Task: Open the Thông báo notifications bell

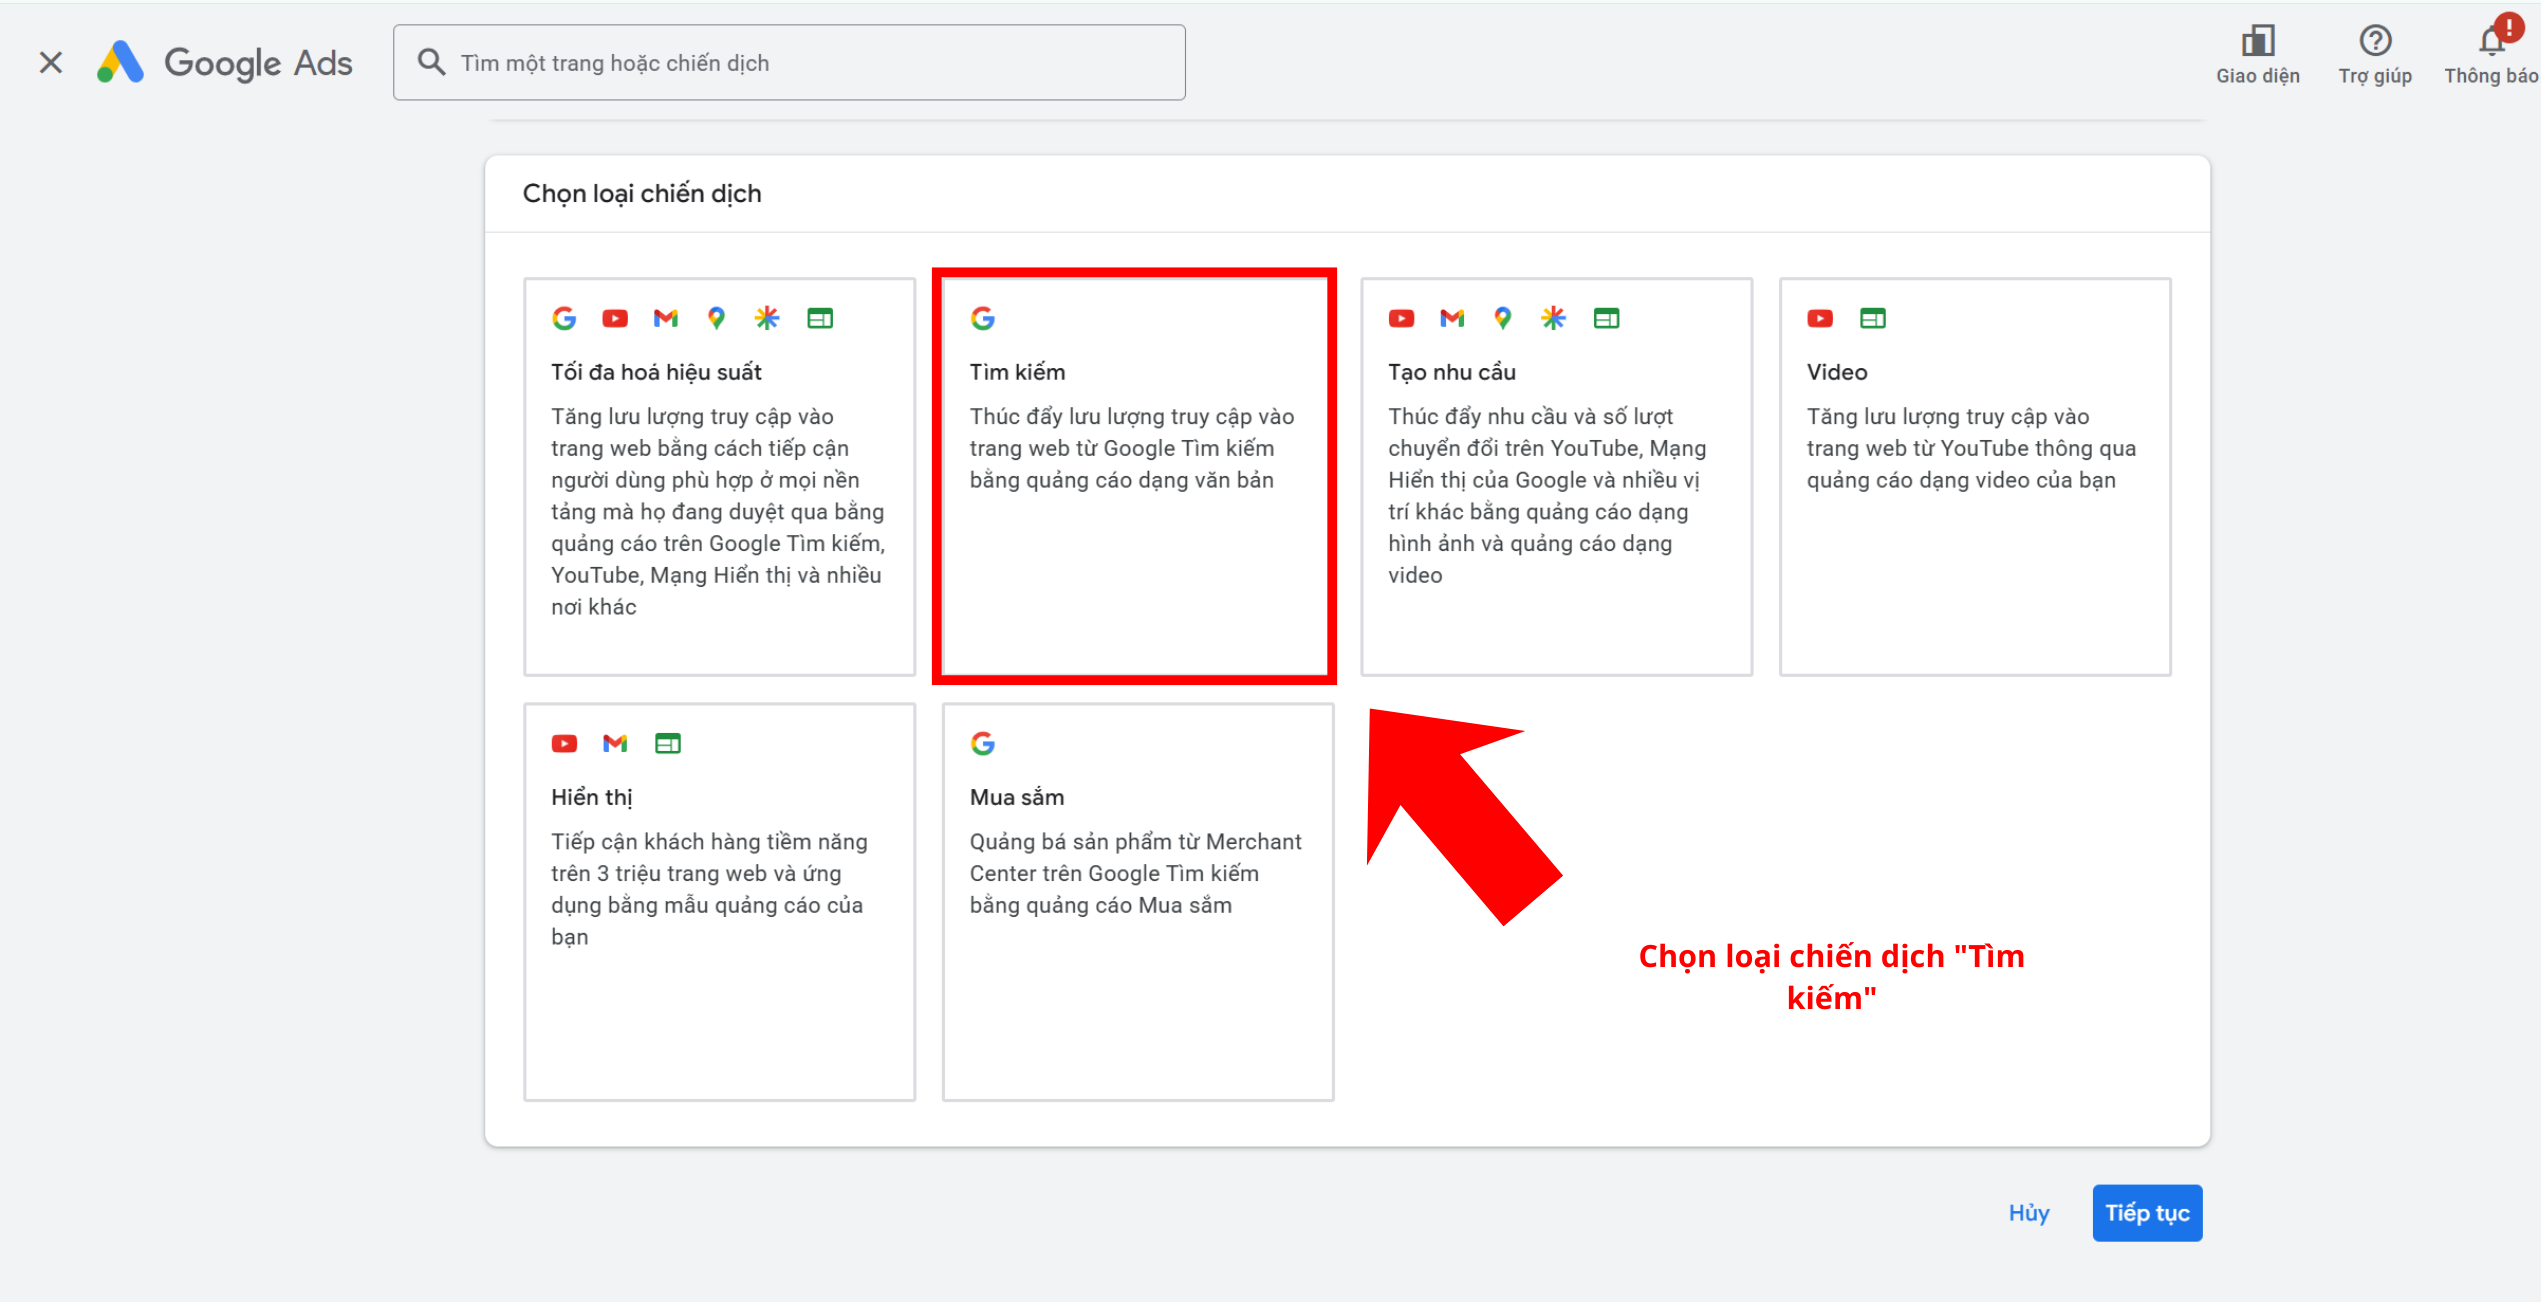Action: (2491, 41)
